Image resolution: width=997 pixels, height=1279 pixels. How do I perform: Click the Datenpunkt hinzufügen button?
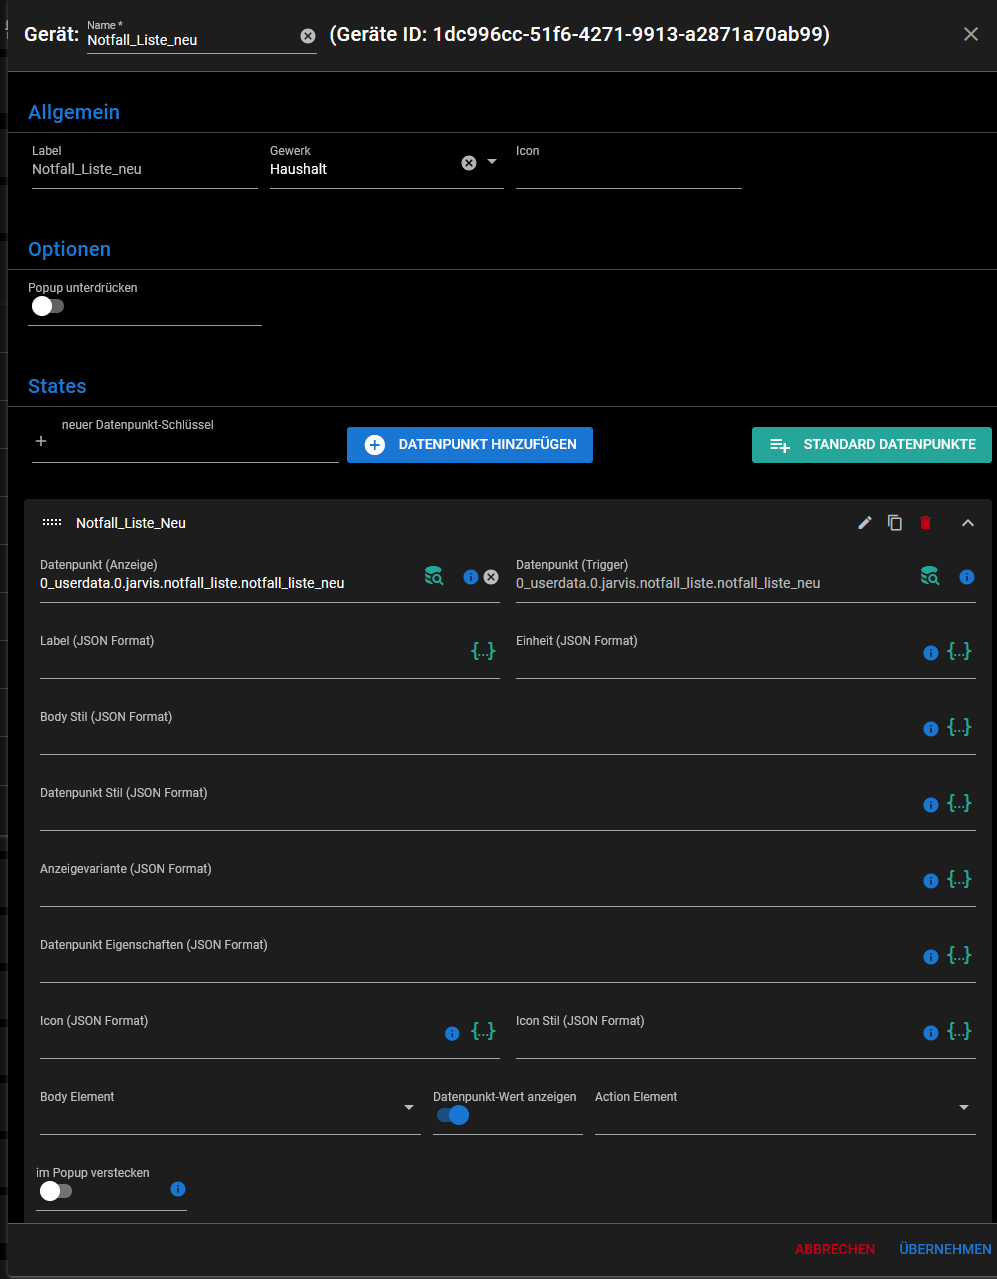click(470, 445)
